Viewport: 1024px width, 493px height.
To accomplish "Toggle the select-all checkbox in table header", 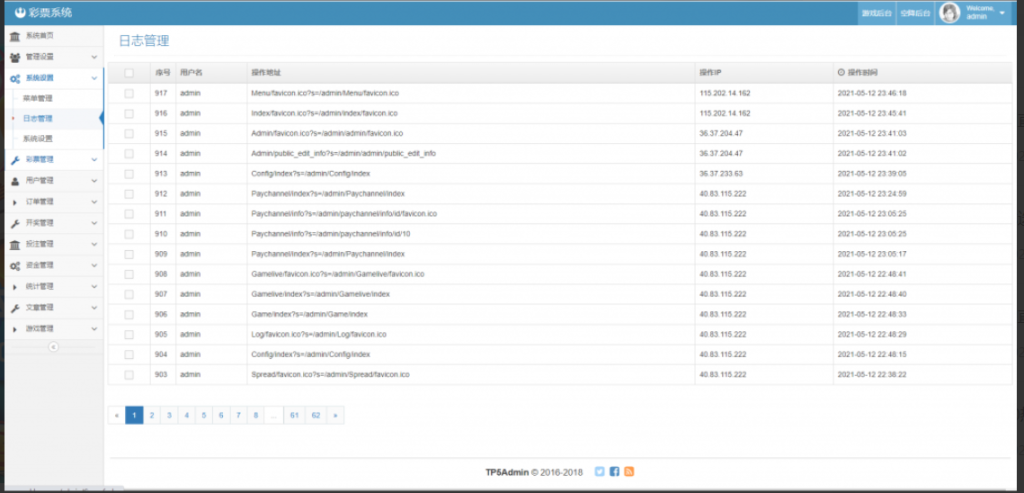I will (x=129, y=73).
